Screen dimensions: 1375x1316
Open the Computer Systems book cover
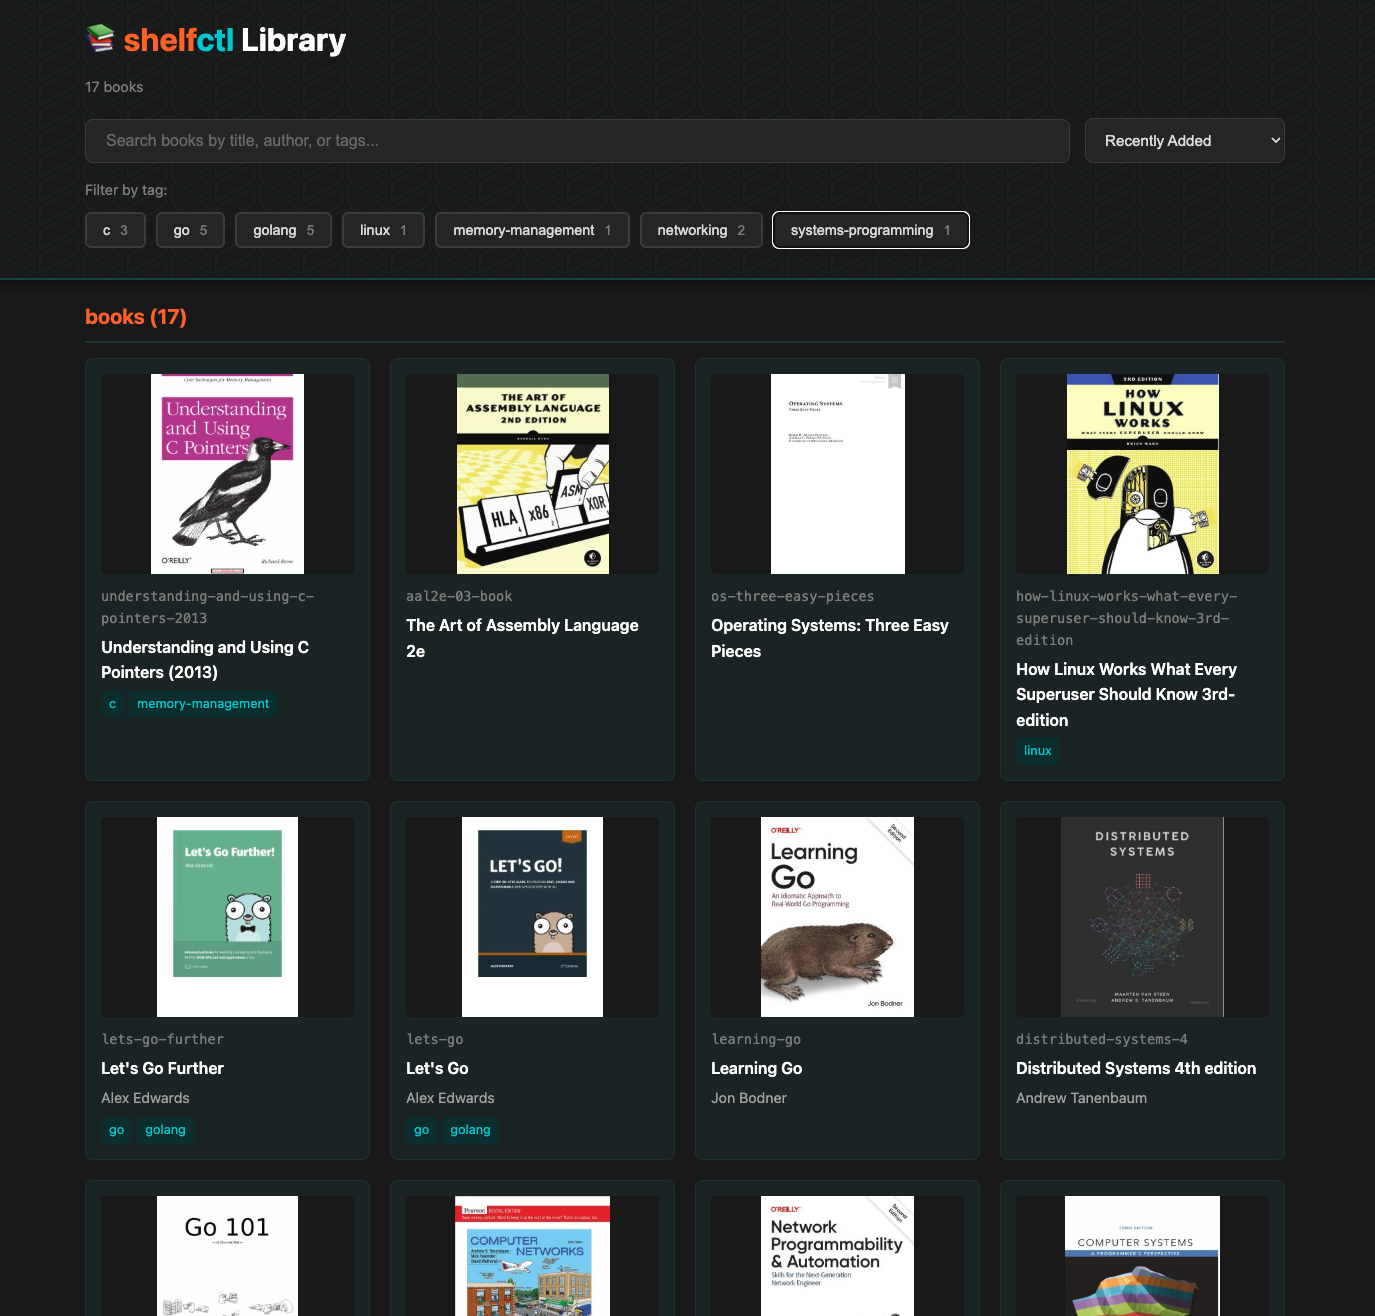coord(1142,1256)
